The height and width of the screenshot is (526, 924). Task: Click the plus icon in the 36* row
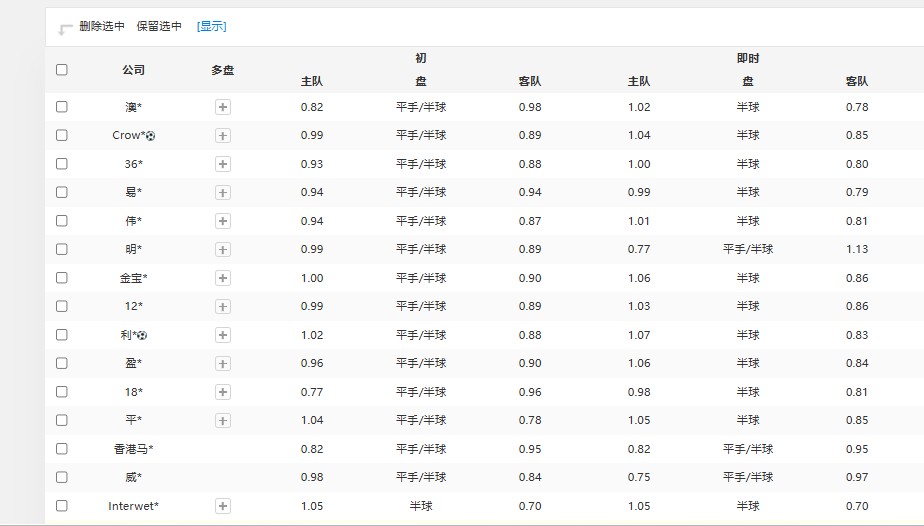click(x=222, y=164)
